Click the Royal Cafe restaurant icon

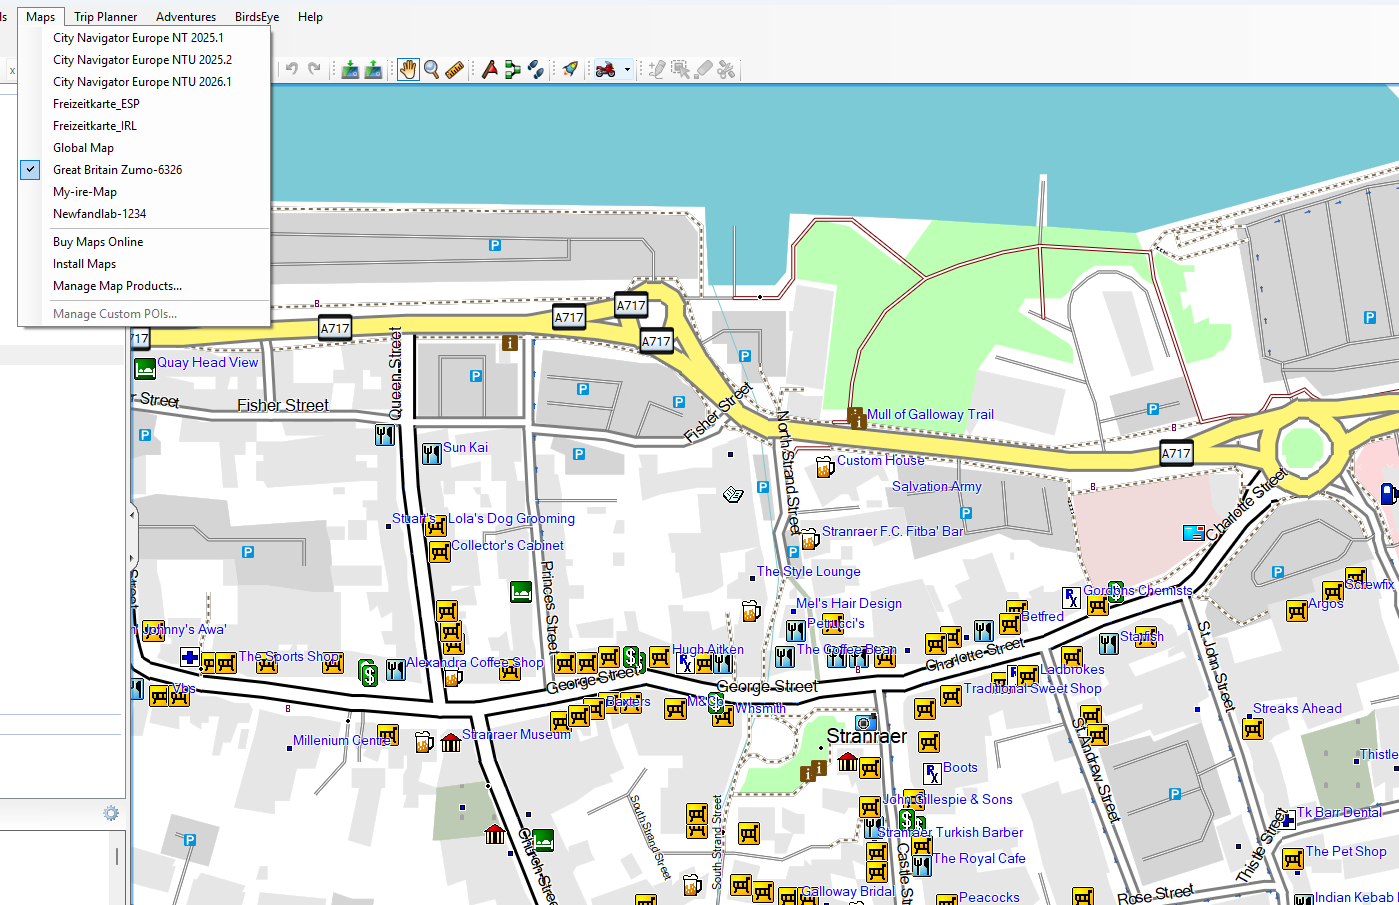click(922, 866)
